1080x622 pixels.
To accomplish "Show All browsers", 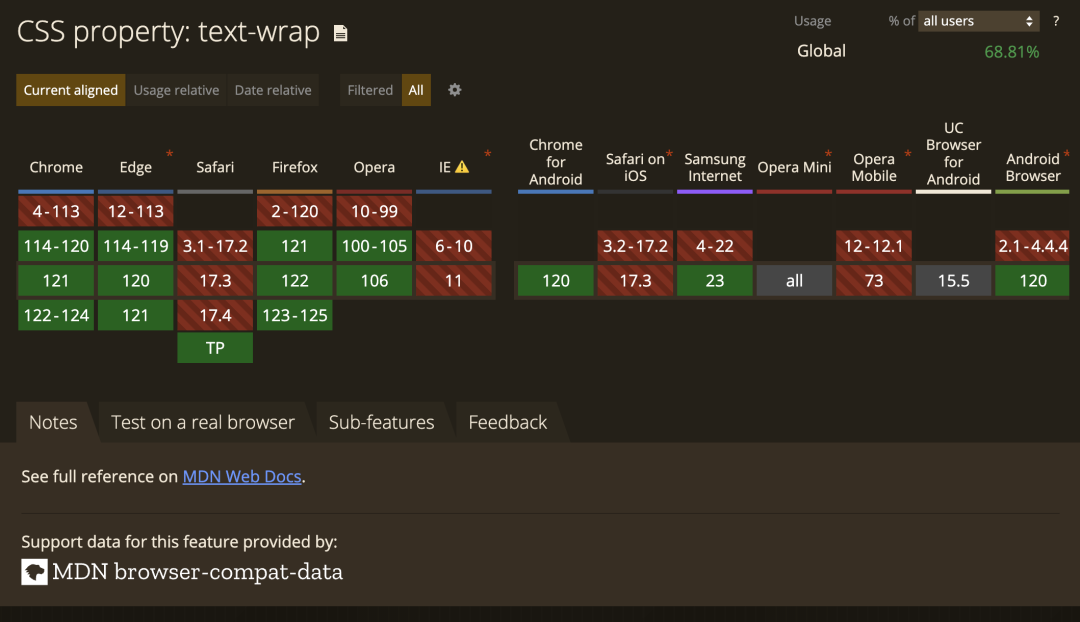I will click(x=416, y=90).
